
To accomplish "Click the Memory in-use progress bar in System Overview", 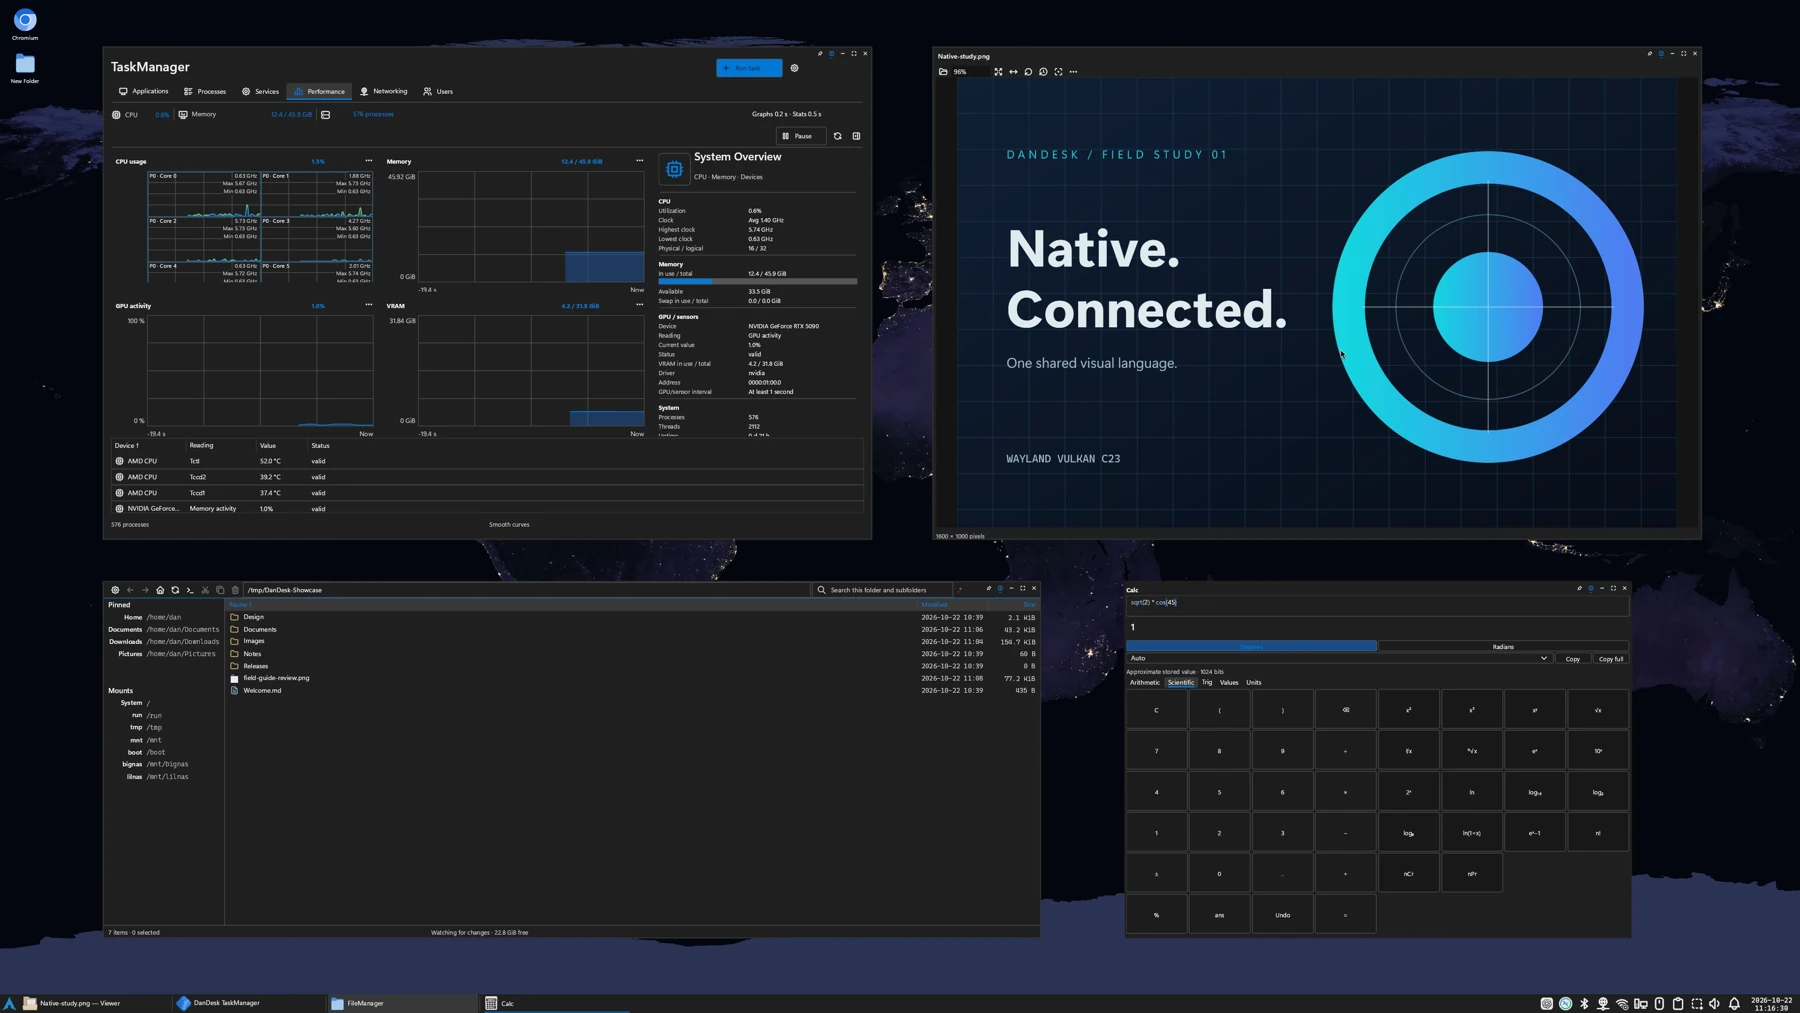I will coord(757,282).
